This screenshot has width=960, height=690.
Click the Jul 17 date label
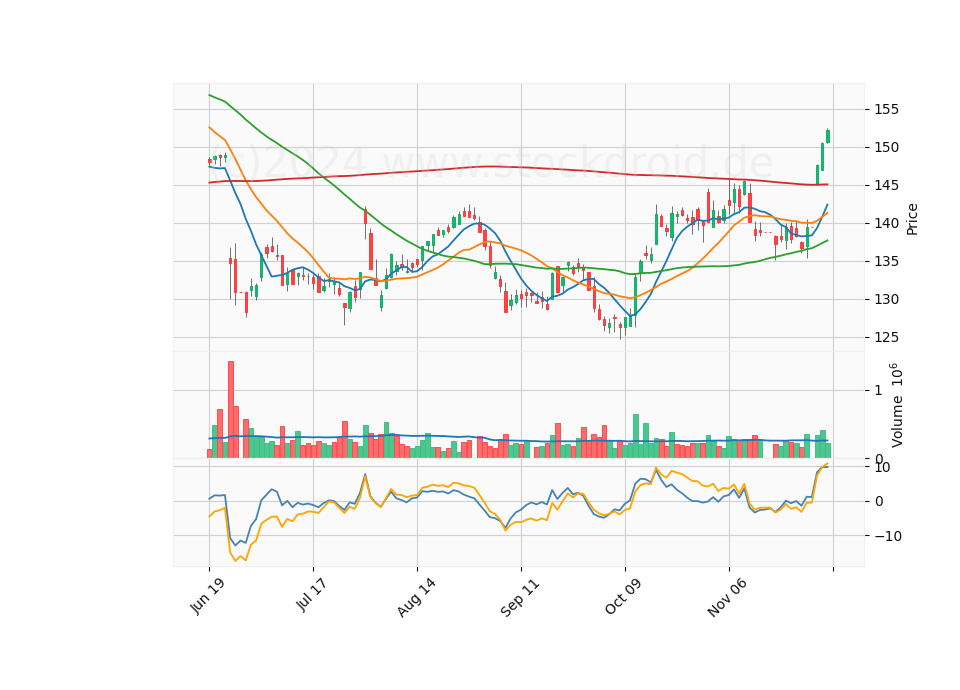click(311, 594)
